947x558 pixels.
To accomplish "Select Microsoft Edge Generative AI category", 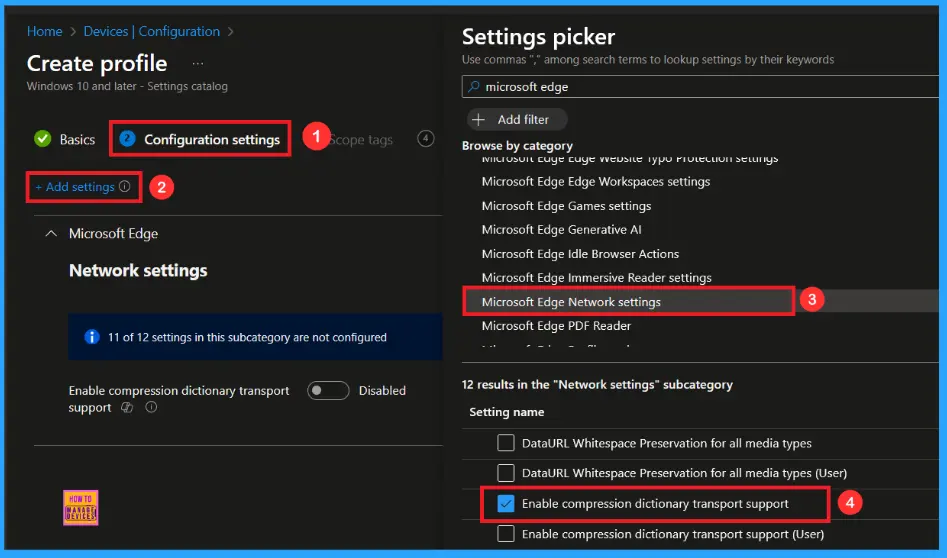I will [562, 229].
